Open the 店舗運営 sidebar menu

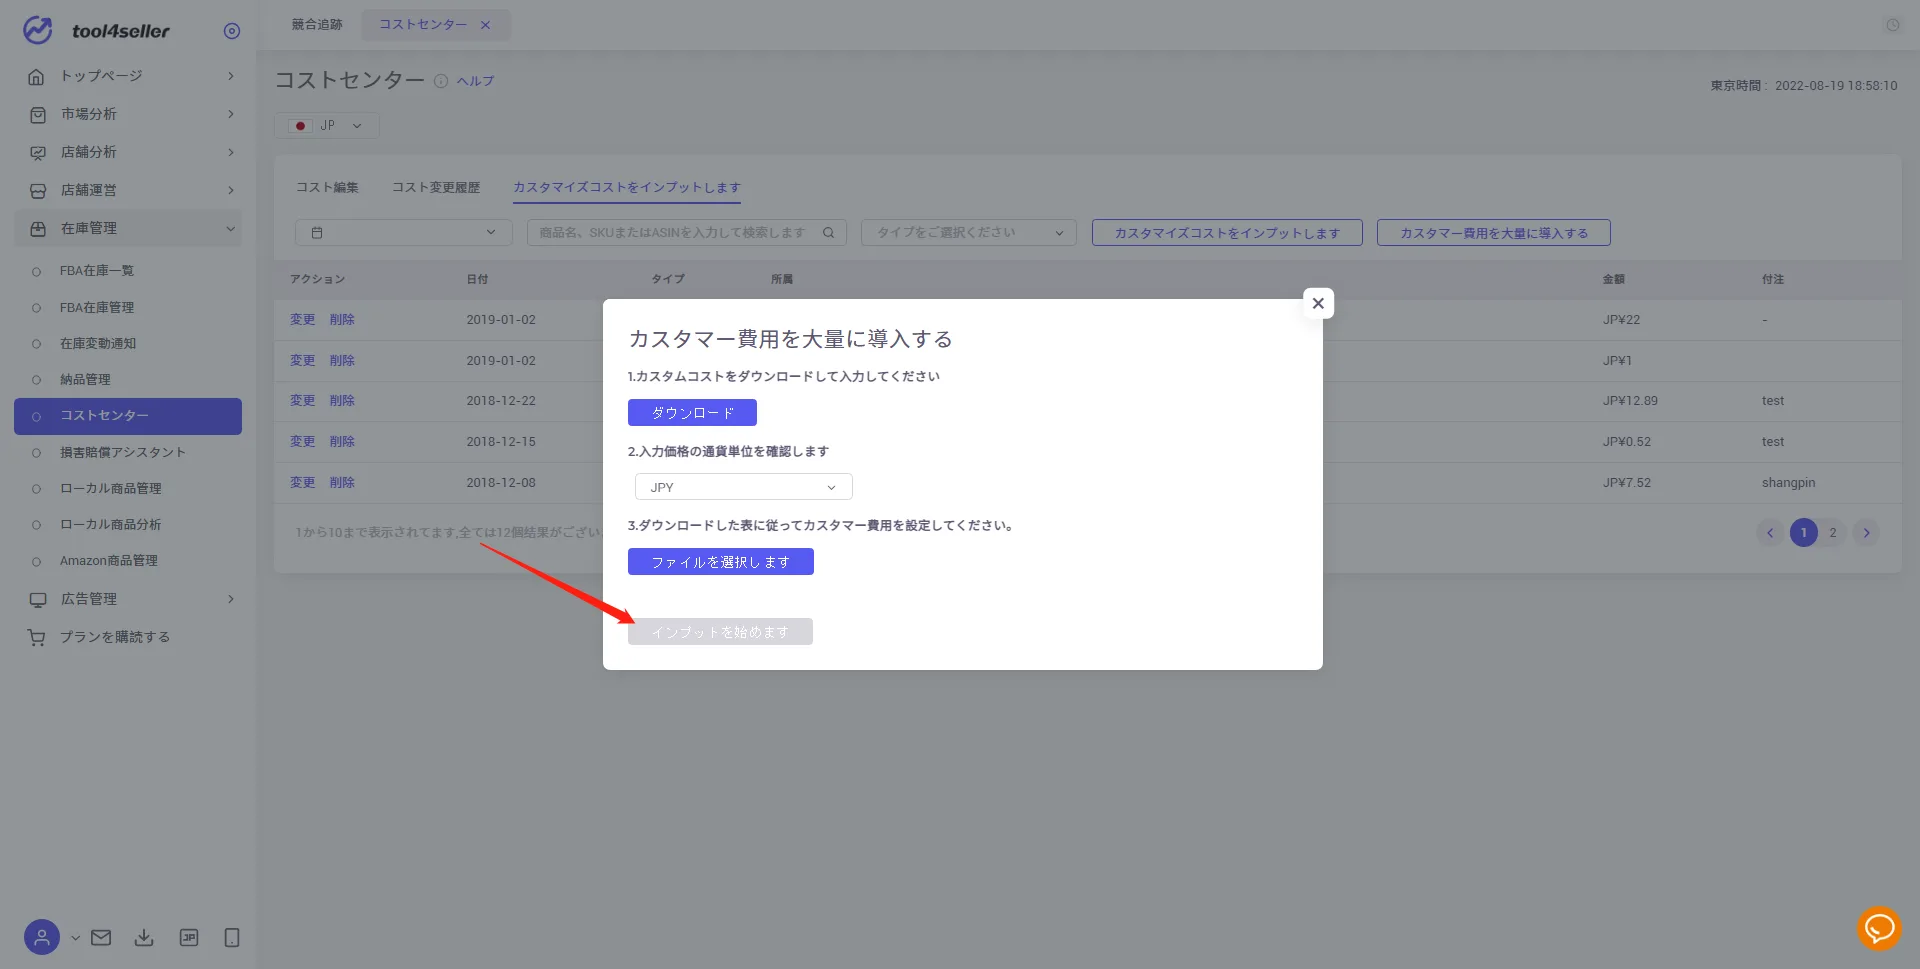128,190
